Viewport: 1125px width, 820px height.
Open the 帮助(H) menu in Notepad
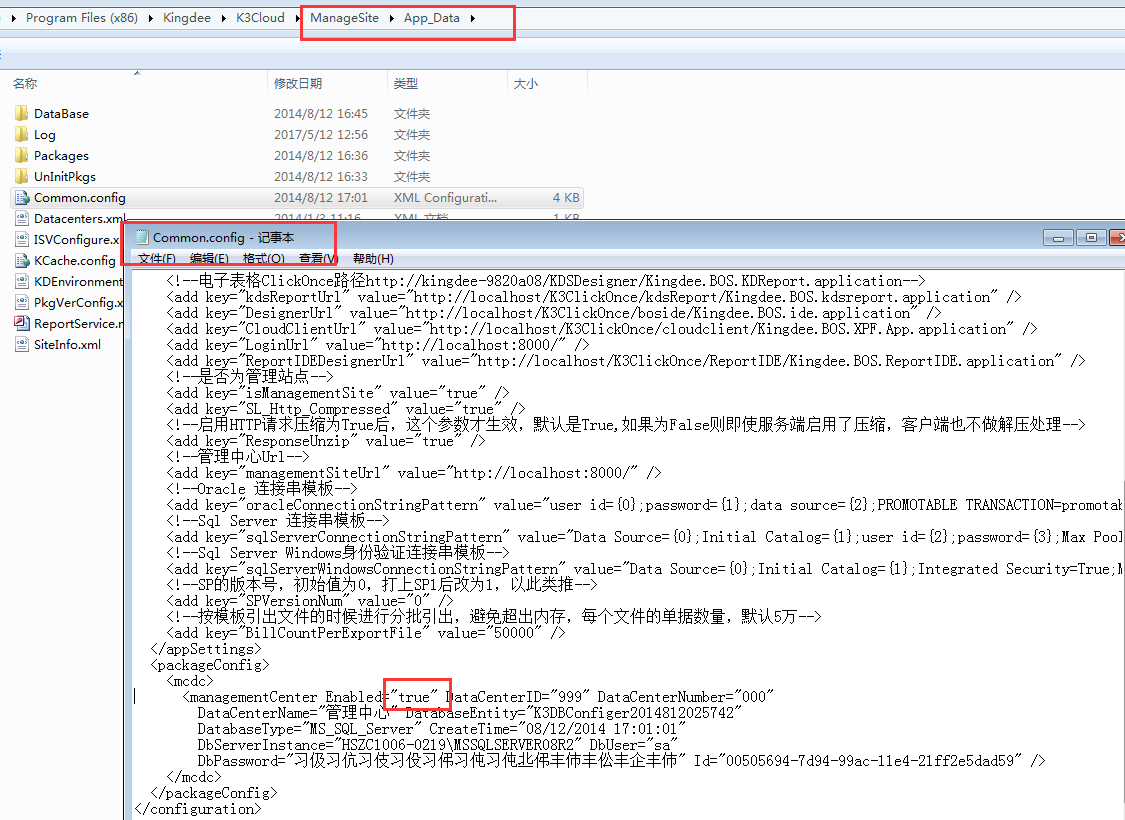[373, 258]
